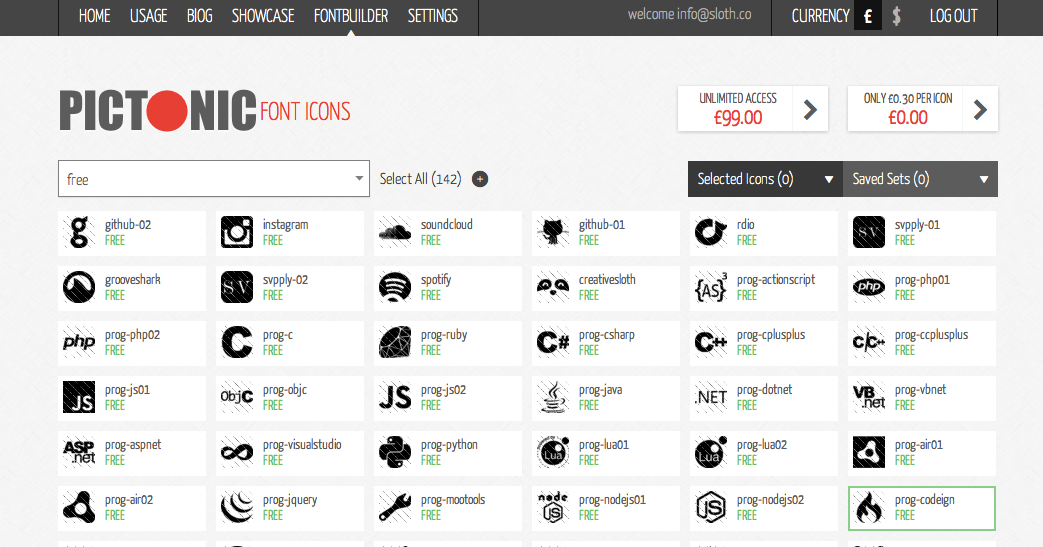Add all icons with plus button
Image resolution: width=1043 pixels, height=547 pixels.
(480, 179)
